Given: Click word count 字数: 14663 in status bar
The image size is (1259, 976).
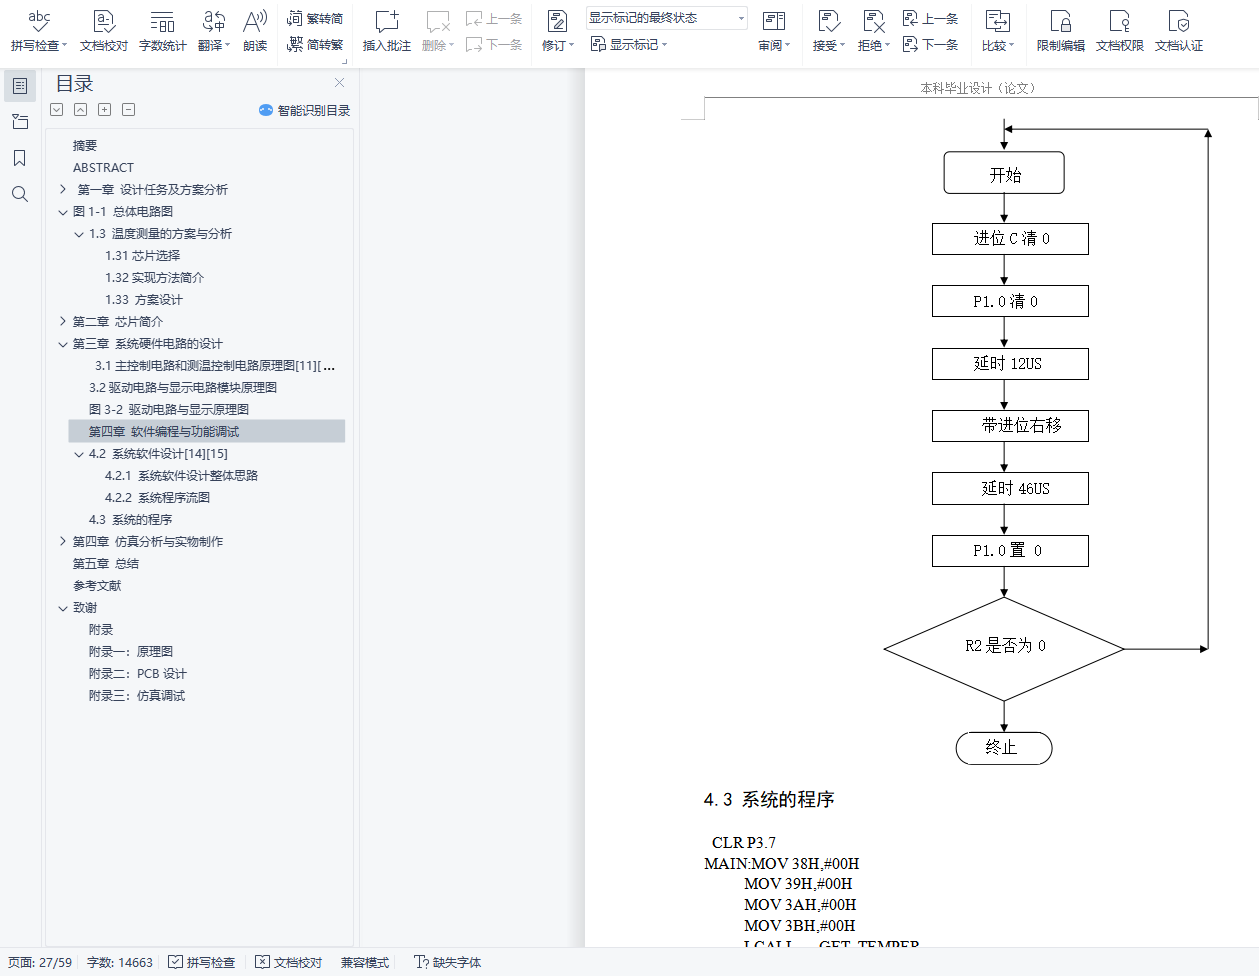Looking at the screenshot, I should (x=120, y=962).
